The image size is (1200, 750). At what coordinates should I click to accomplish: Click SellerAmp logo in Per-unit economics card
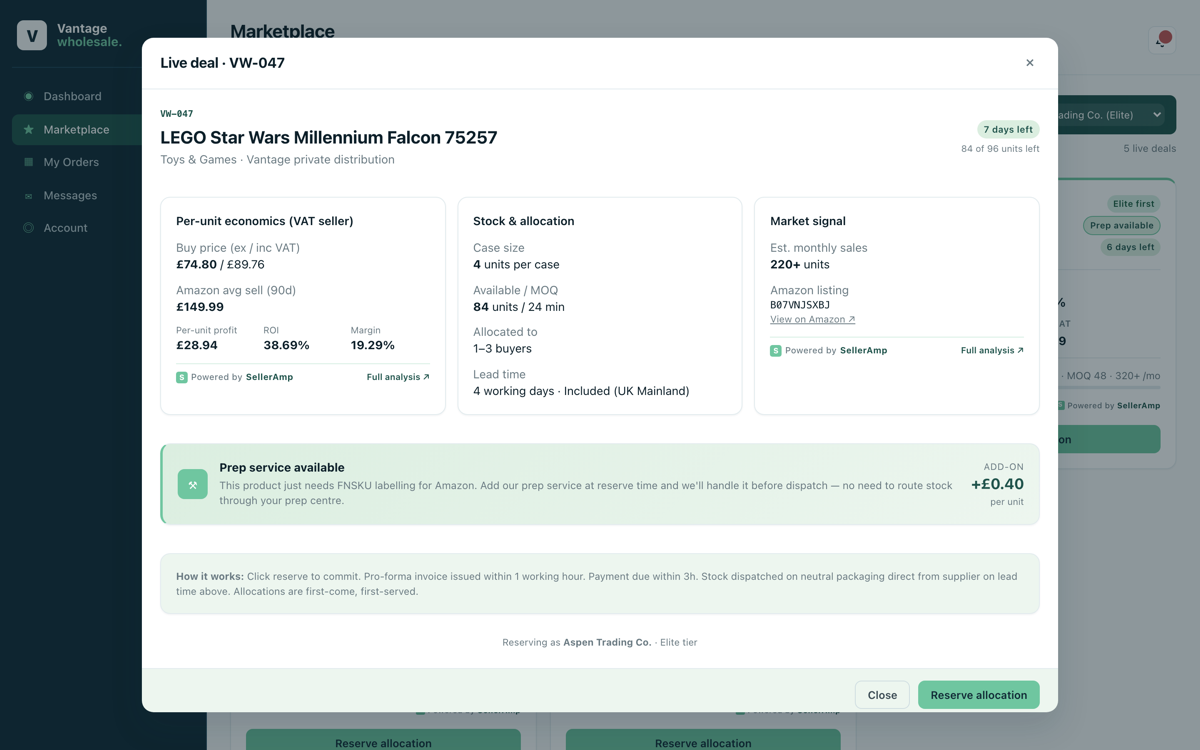[181, 377]
